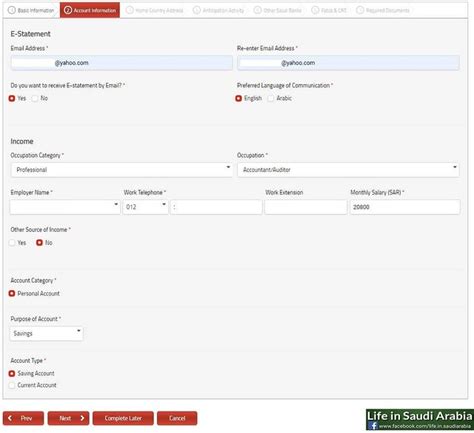Go to Home Country Address step
The width and height of the screenshot is (474, 433).
coord(155,10)
